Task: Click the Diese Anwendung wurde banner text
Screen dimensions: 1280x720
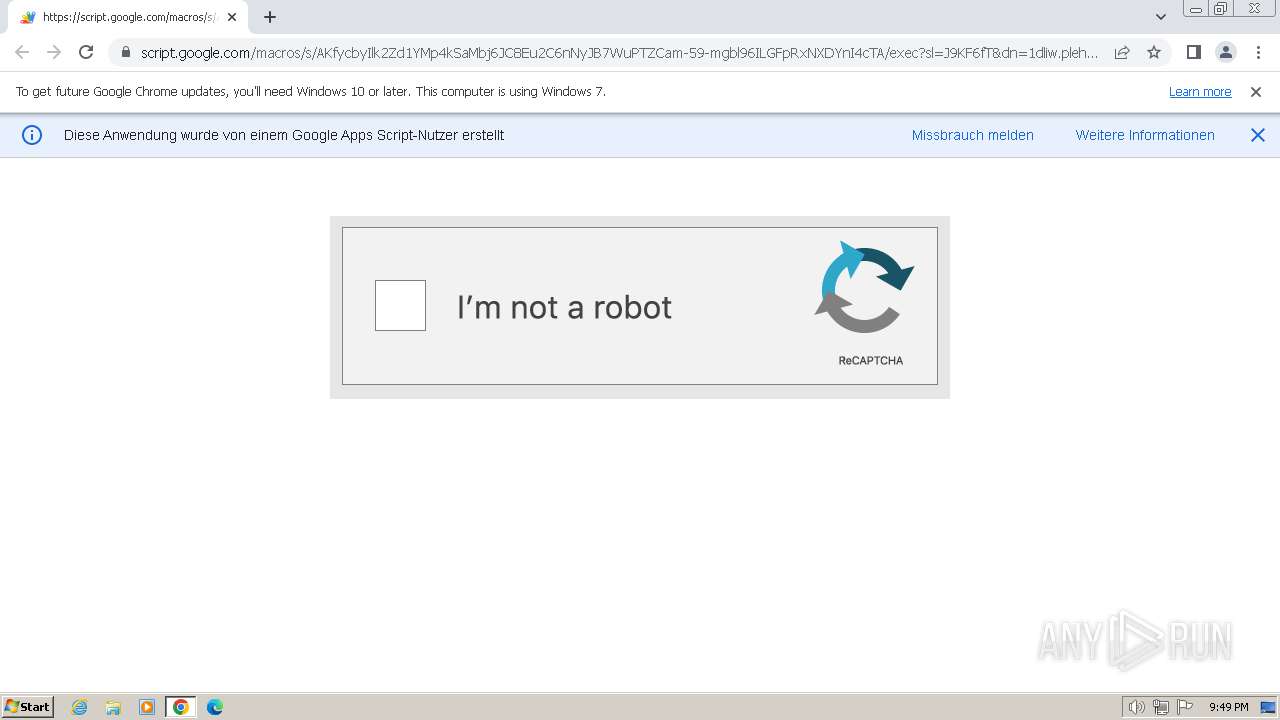Action: click(x=284, y=135)
